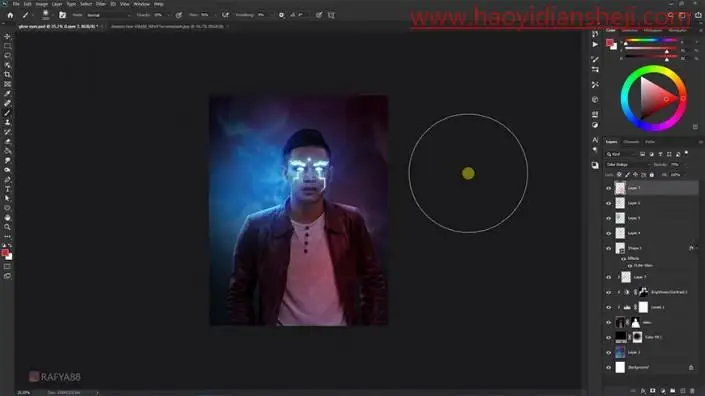Click the foreground color swatch in the toolbox
Viewport: 705px width, 396px height.
tap(5, 253)
